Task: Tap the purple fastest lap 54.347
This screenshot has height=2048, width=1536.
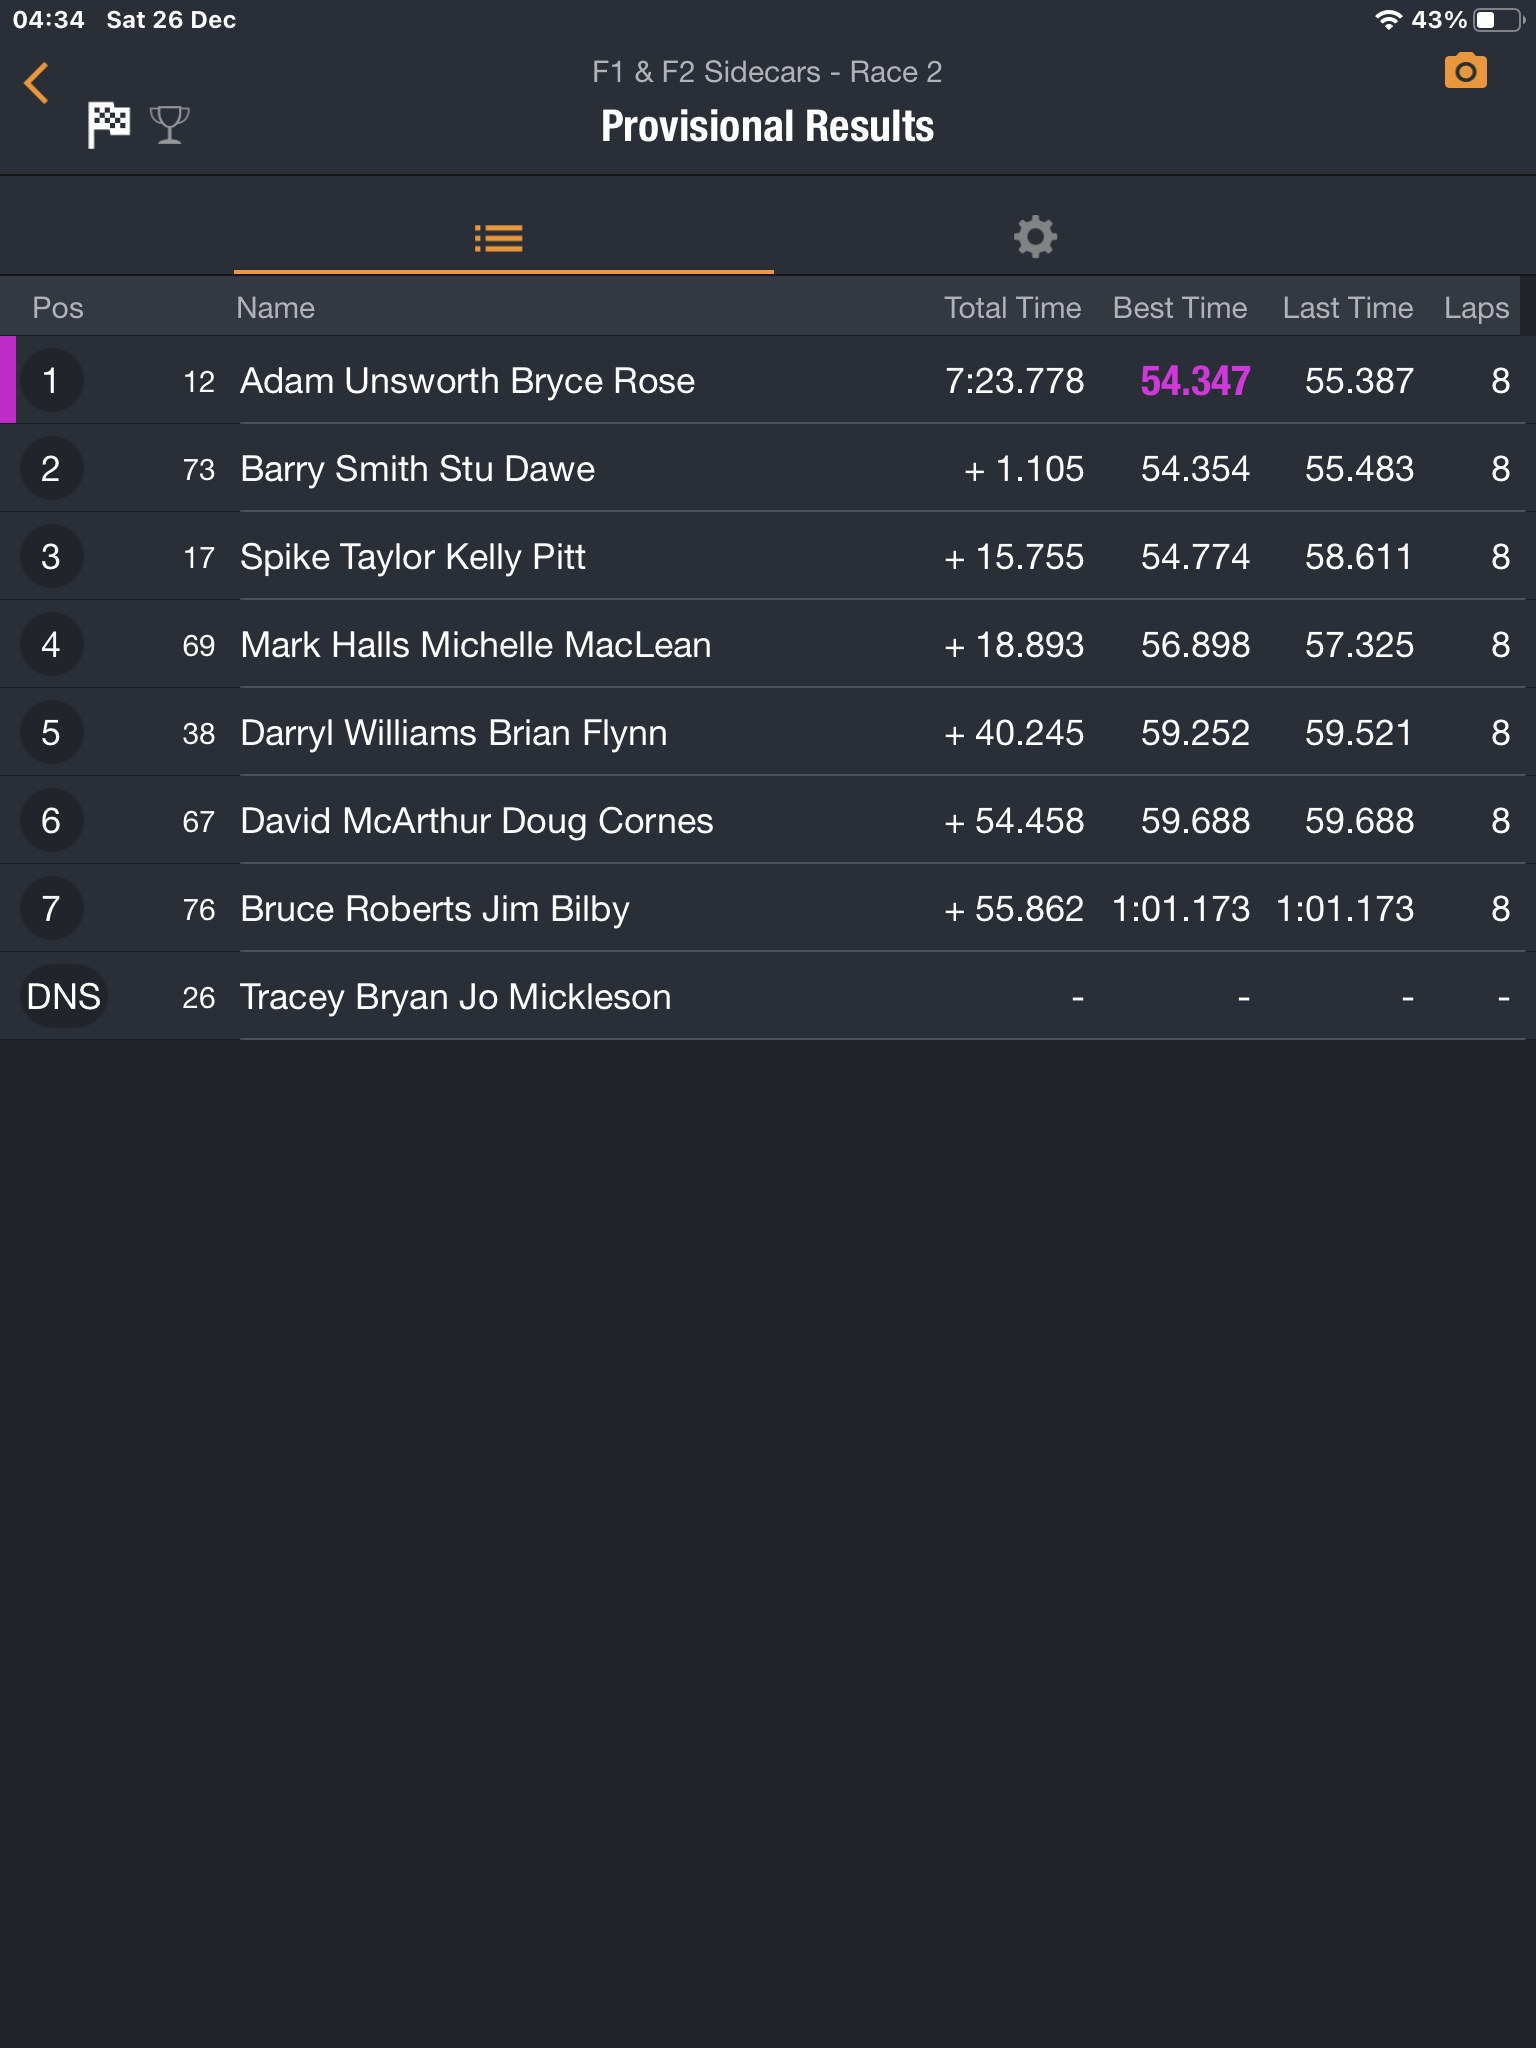Action: point(1195,381)
